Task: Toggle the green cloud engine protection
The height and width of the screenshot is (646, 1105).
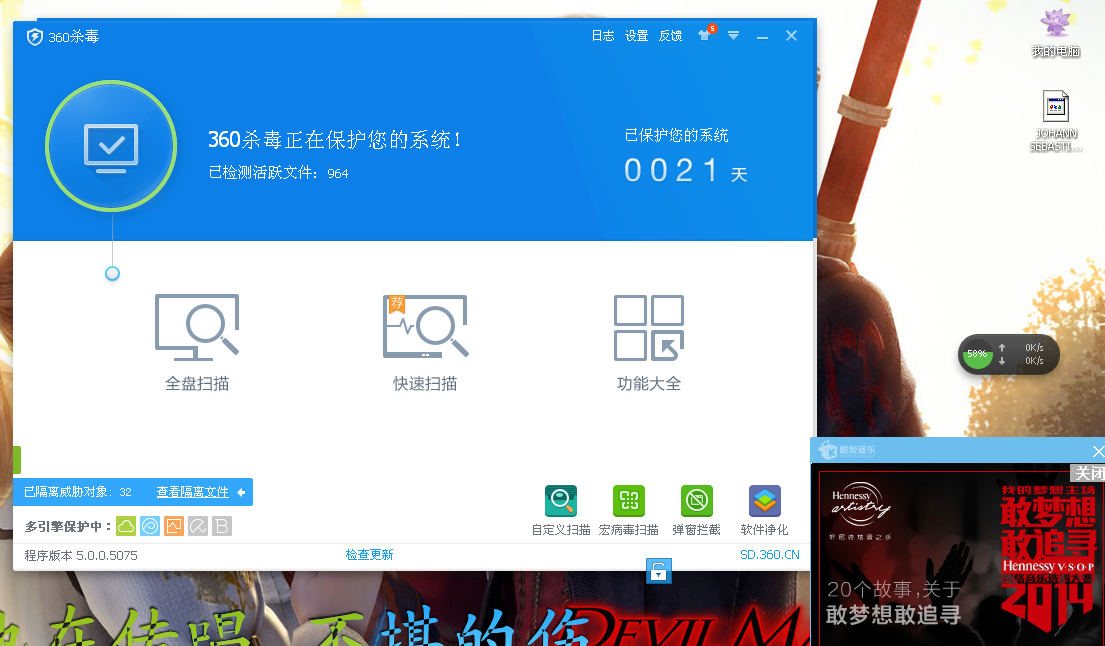Action: pos(126,526)
